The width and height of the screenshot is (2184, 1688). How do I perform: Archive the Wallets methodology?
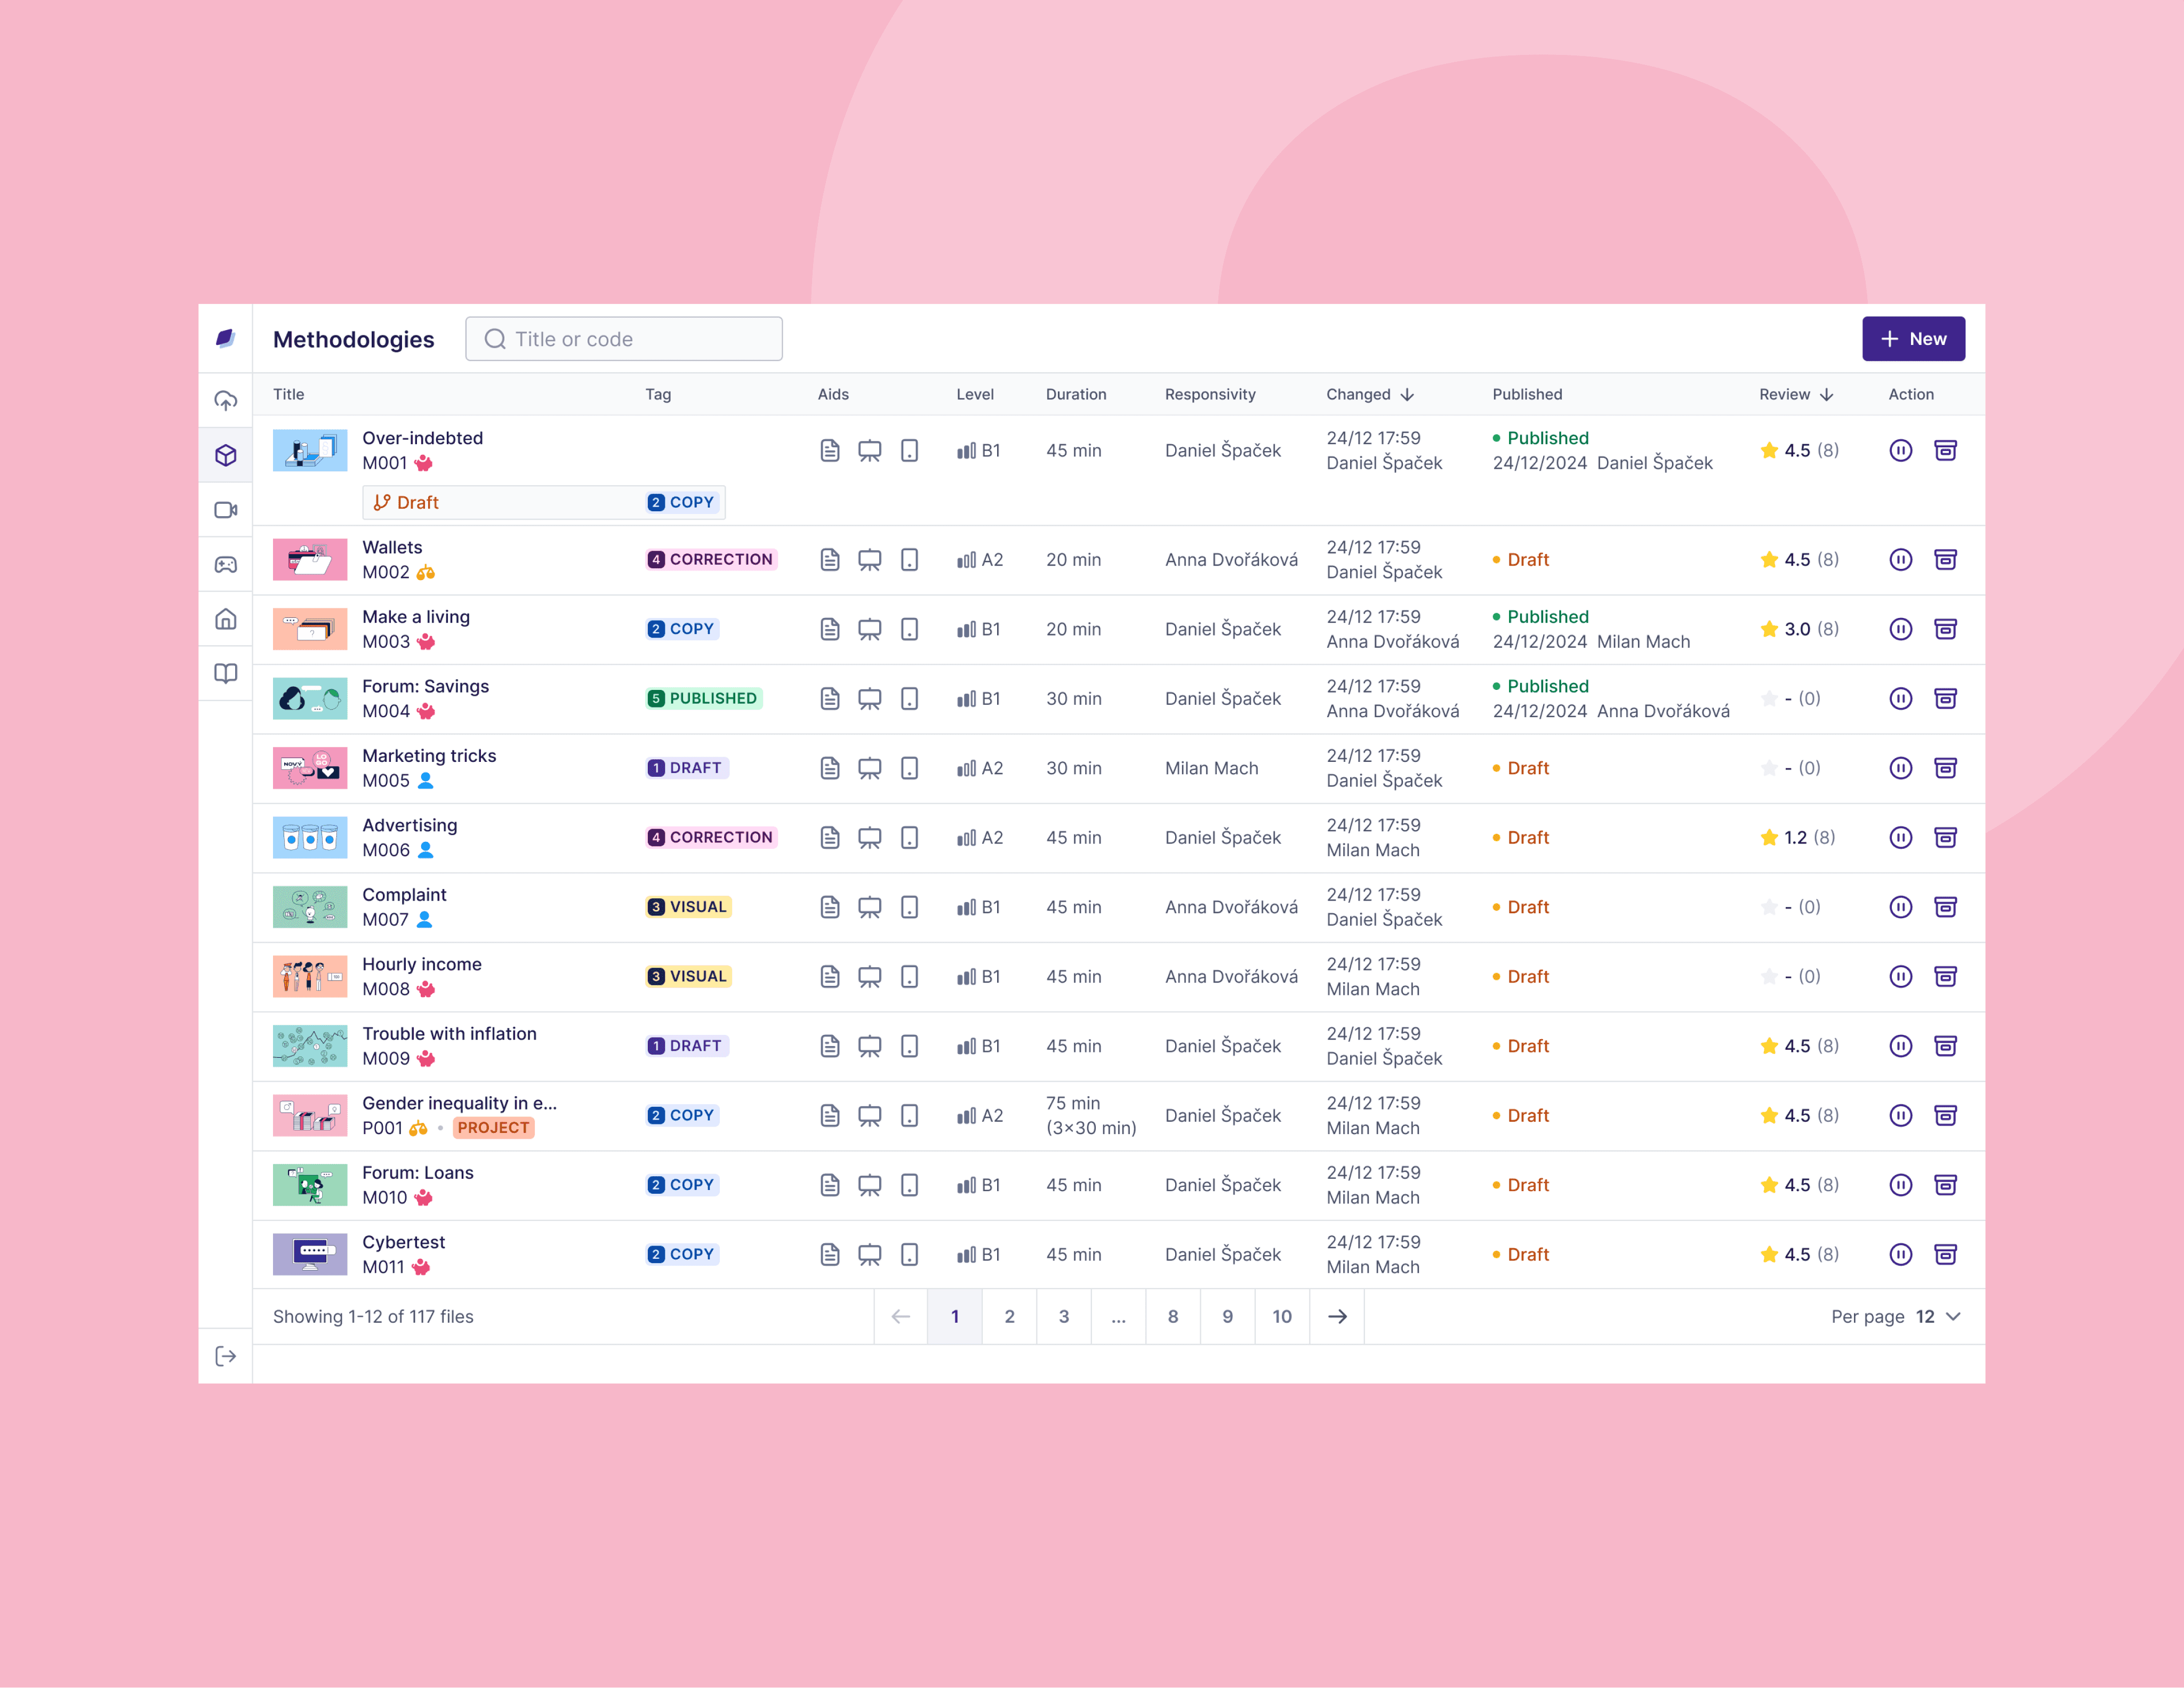1945,560
